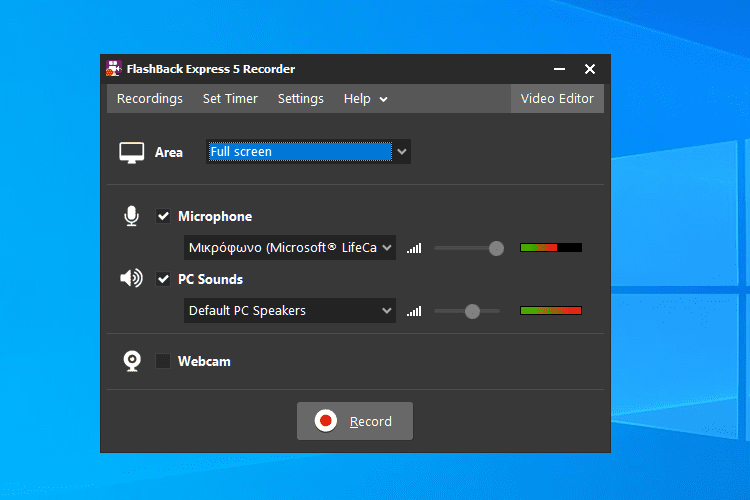Click the microphone icon
This screenshot has width=750, height=500.
pyautogui.click(x=132, y=216)
